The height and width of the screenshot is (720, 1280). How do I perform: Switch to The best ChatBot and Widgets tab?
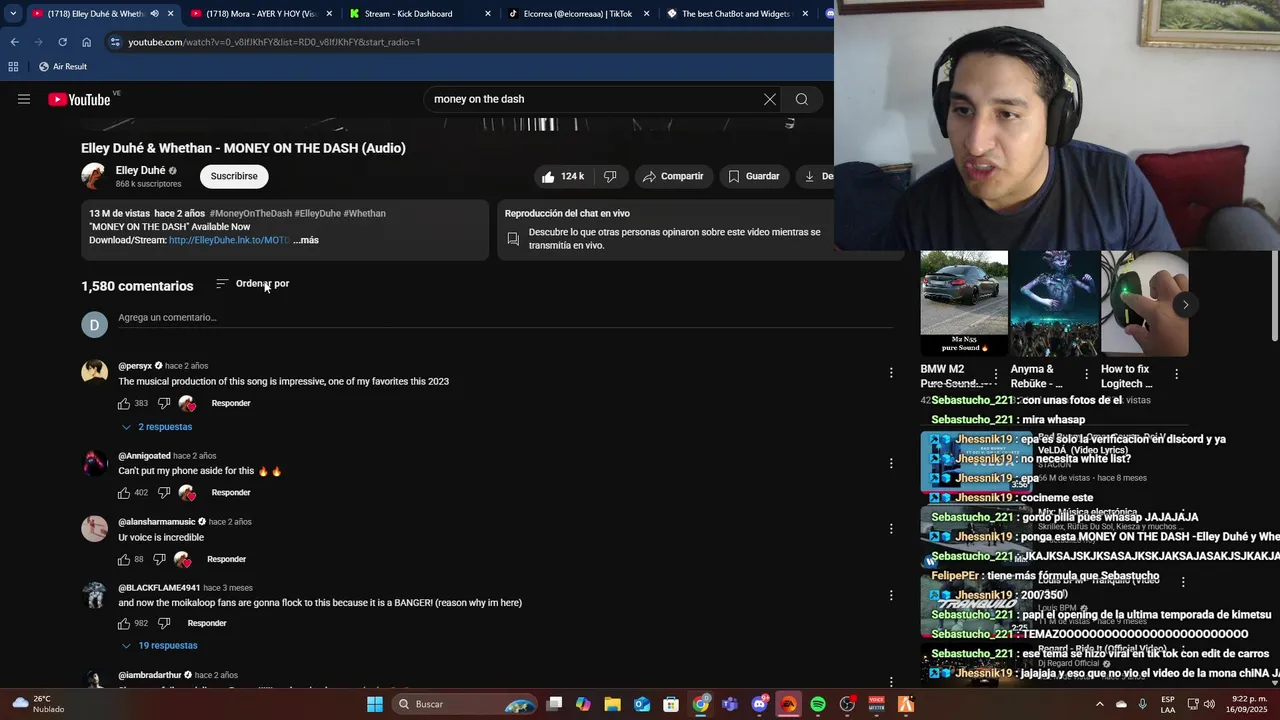pyautogui.click(x=735, y=14)
